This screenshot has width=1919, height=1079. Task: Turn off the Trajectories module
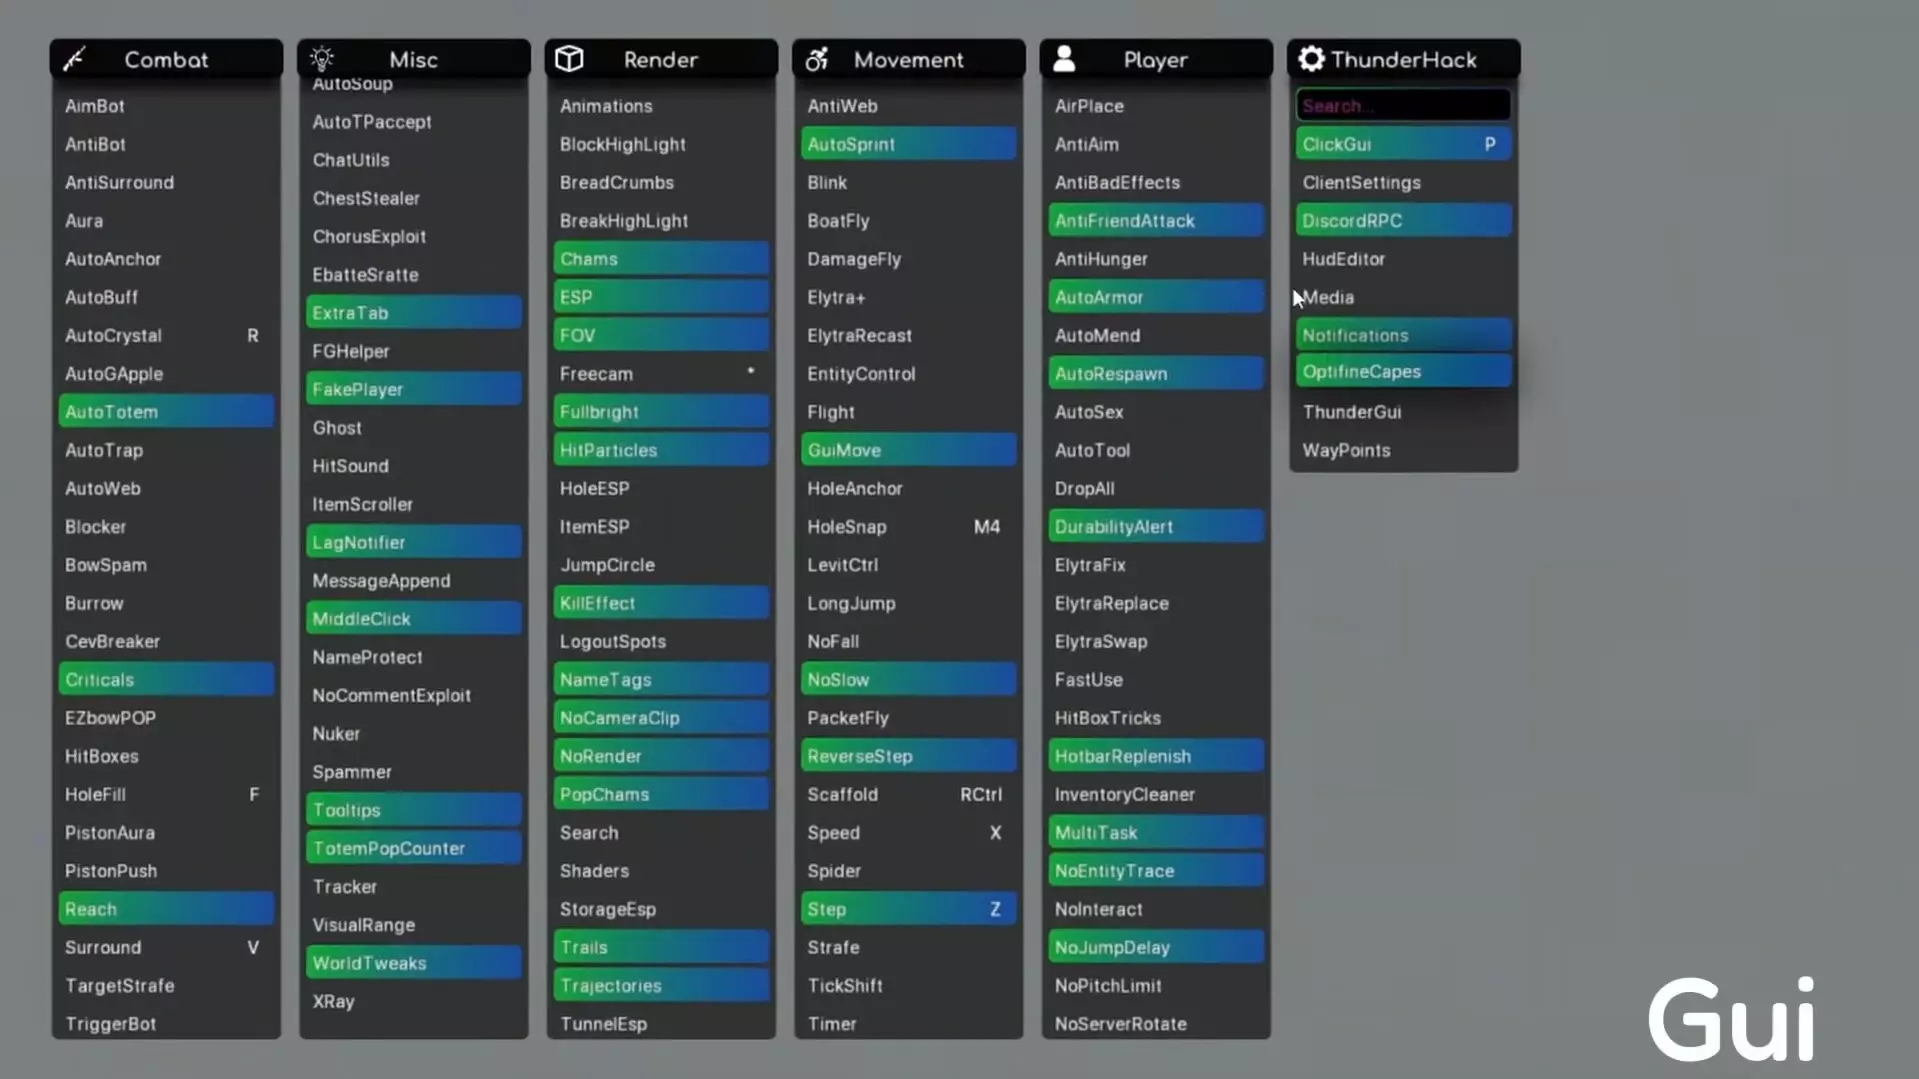661,986
